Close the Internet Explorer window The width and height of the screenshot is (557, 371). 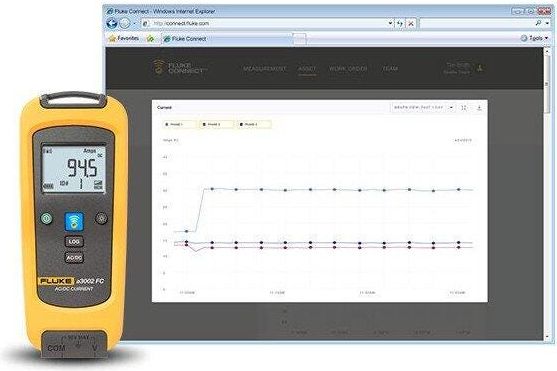coord(544,11)
